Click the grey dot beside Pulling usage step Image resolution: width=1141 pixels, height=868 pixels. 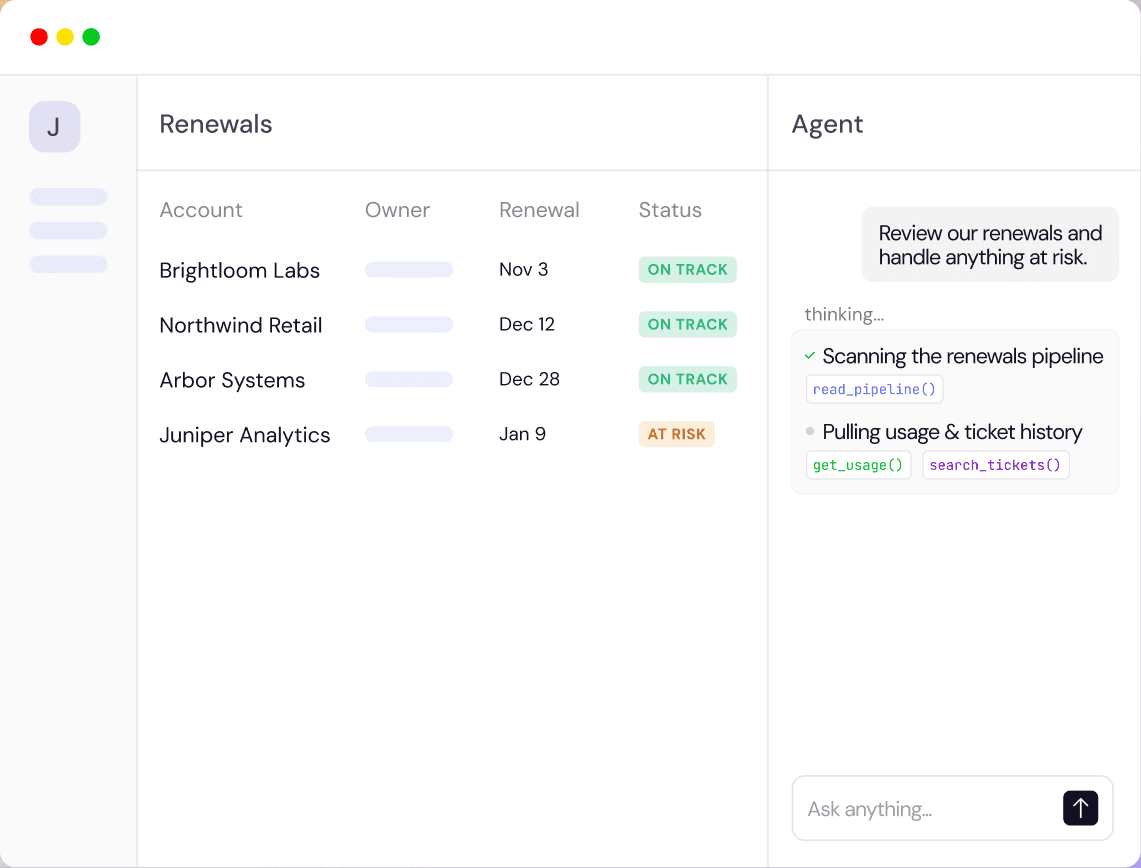(810, 431)
